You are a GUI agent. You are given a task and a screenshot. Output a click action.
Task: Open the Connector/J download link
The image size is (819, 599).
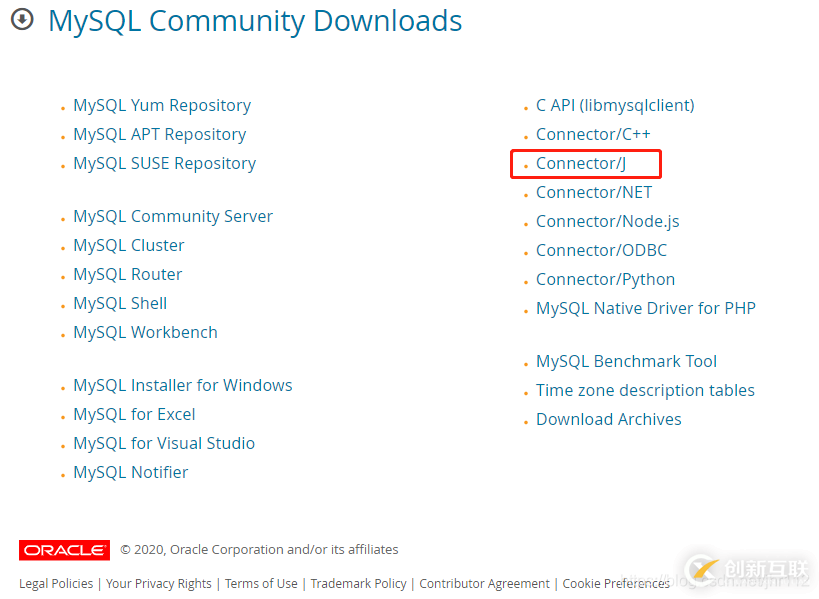tap(581, 163)
